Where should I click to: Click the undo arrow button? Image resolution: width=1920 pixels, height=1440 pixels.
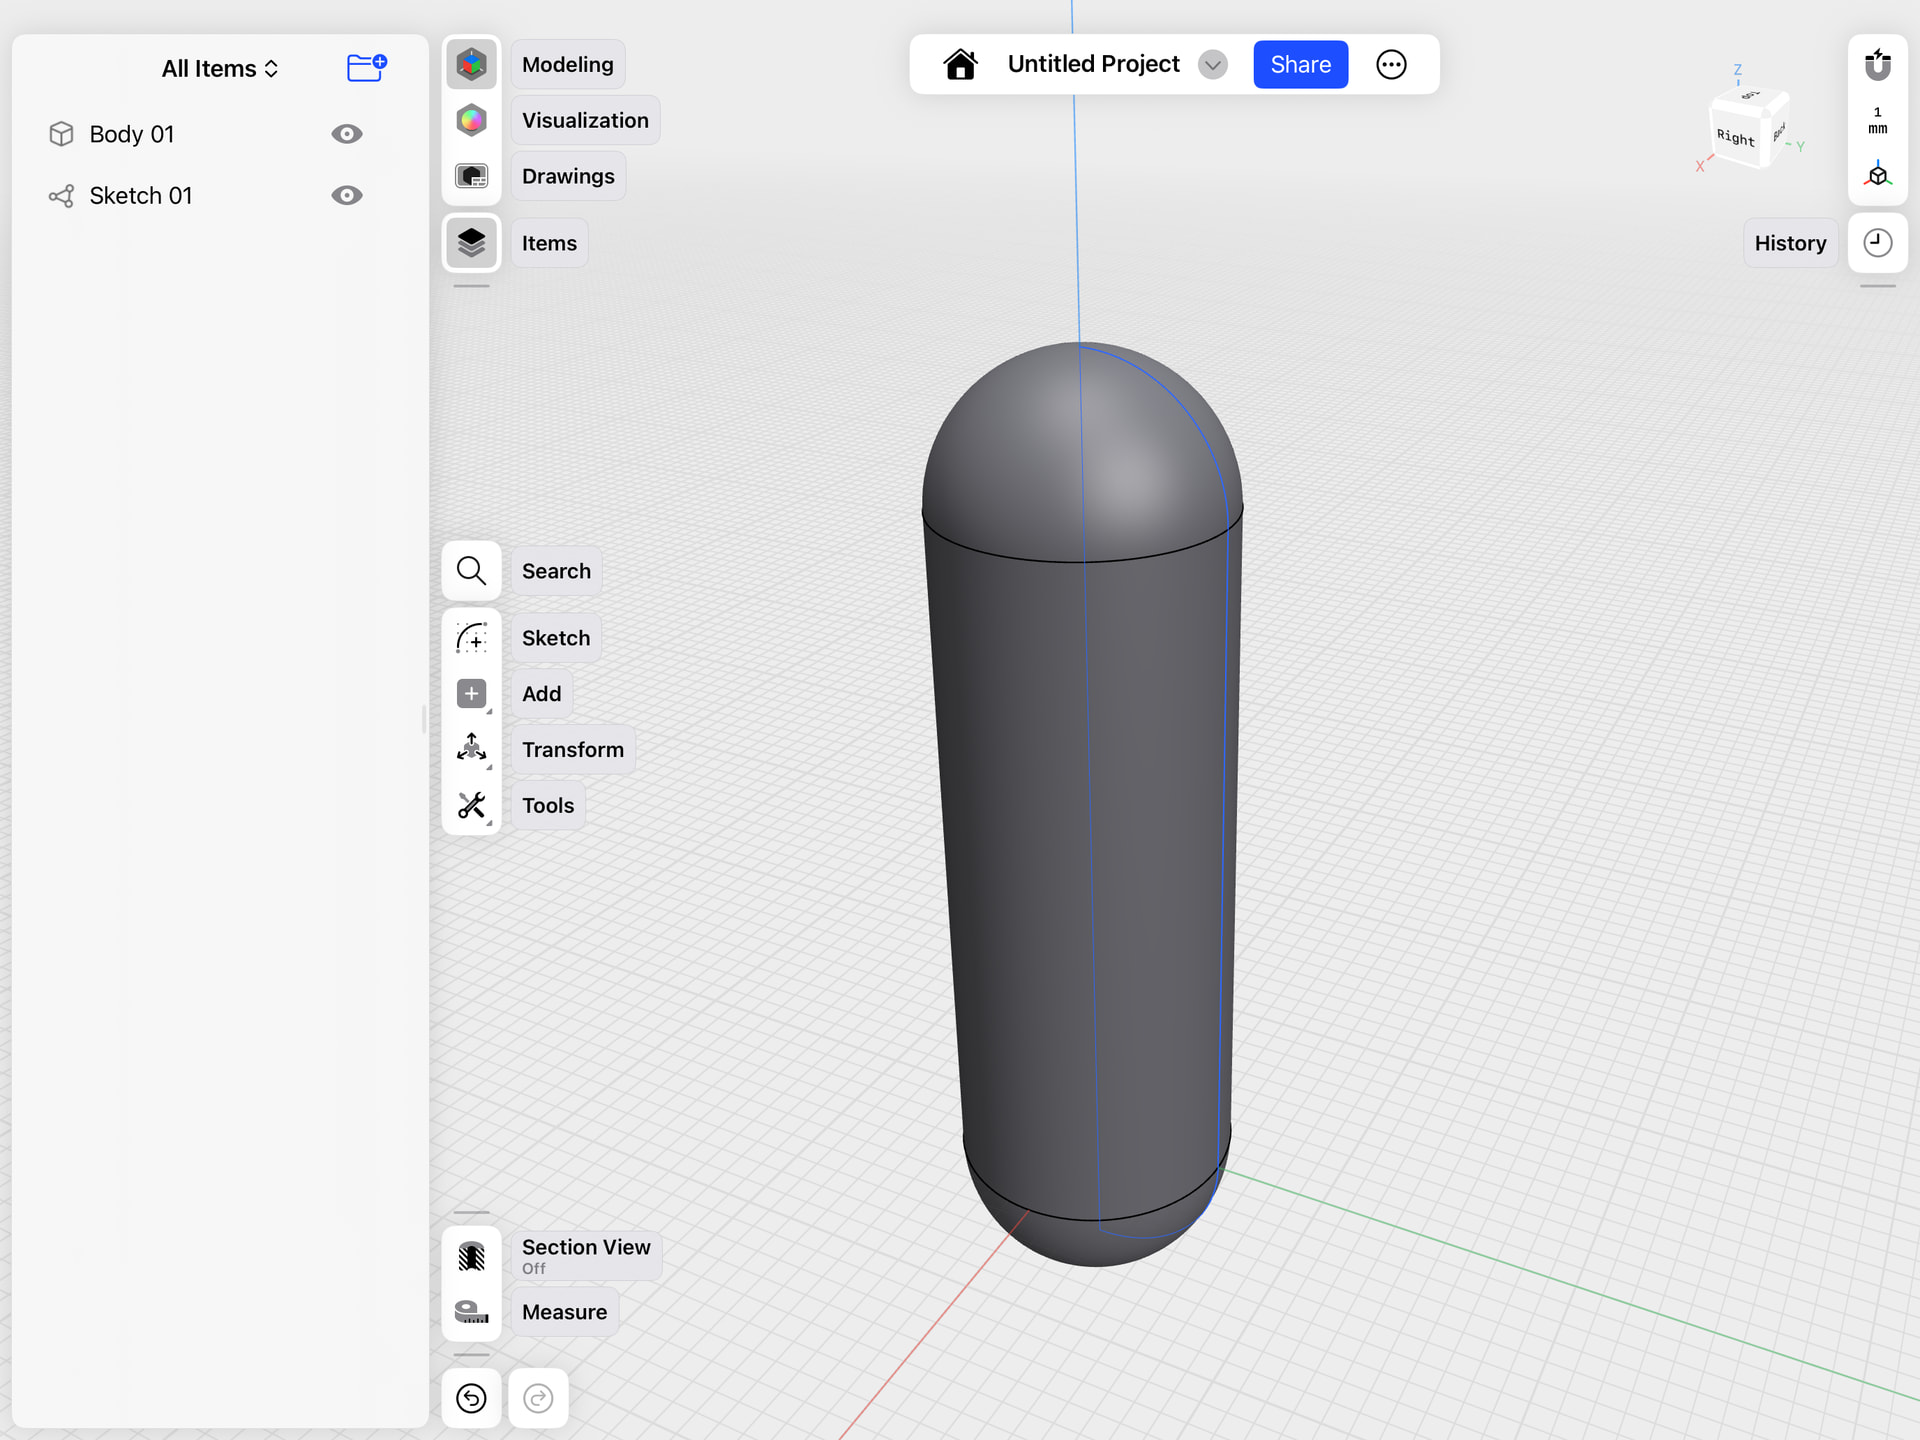click(471, 1398)
